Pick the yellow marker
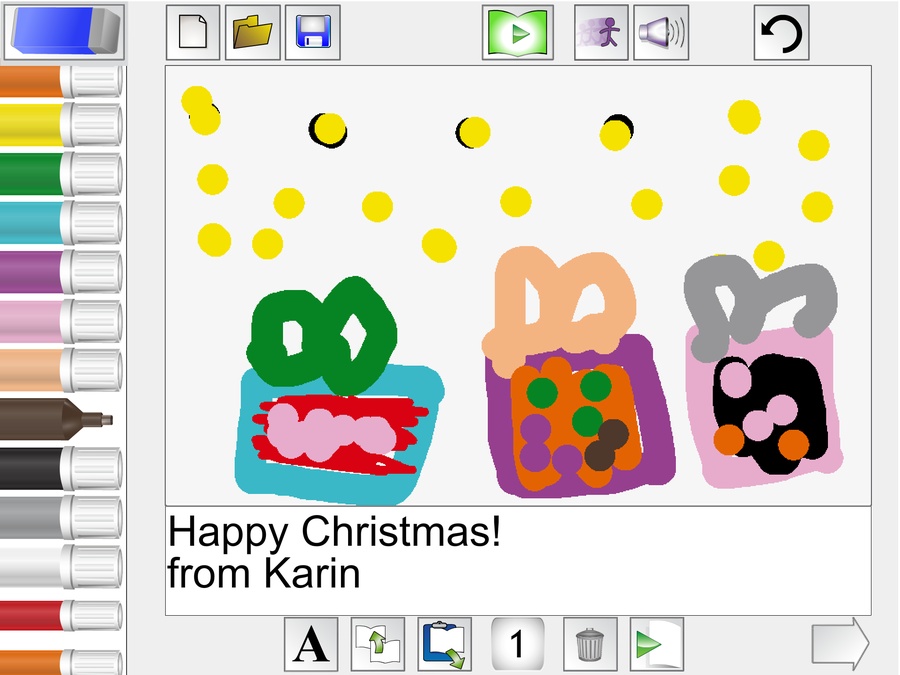900x675 pixels. coord(61,124)
